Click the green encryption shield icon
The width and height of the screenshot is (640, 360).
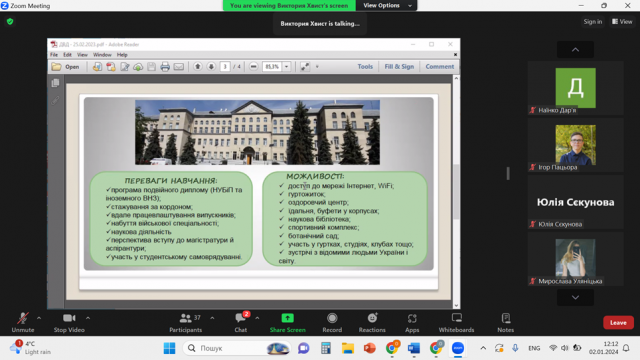[x=10, y=22]
